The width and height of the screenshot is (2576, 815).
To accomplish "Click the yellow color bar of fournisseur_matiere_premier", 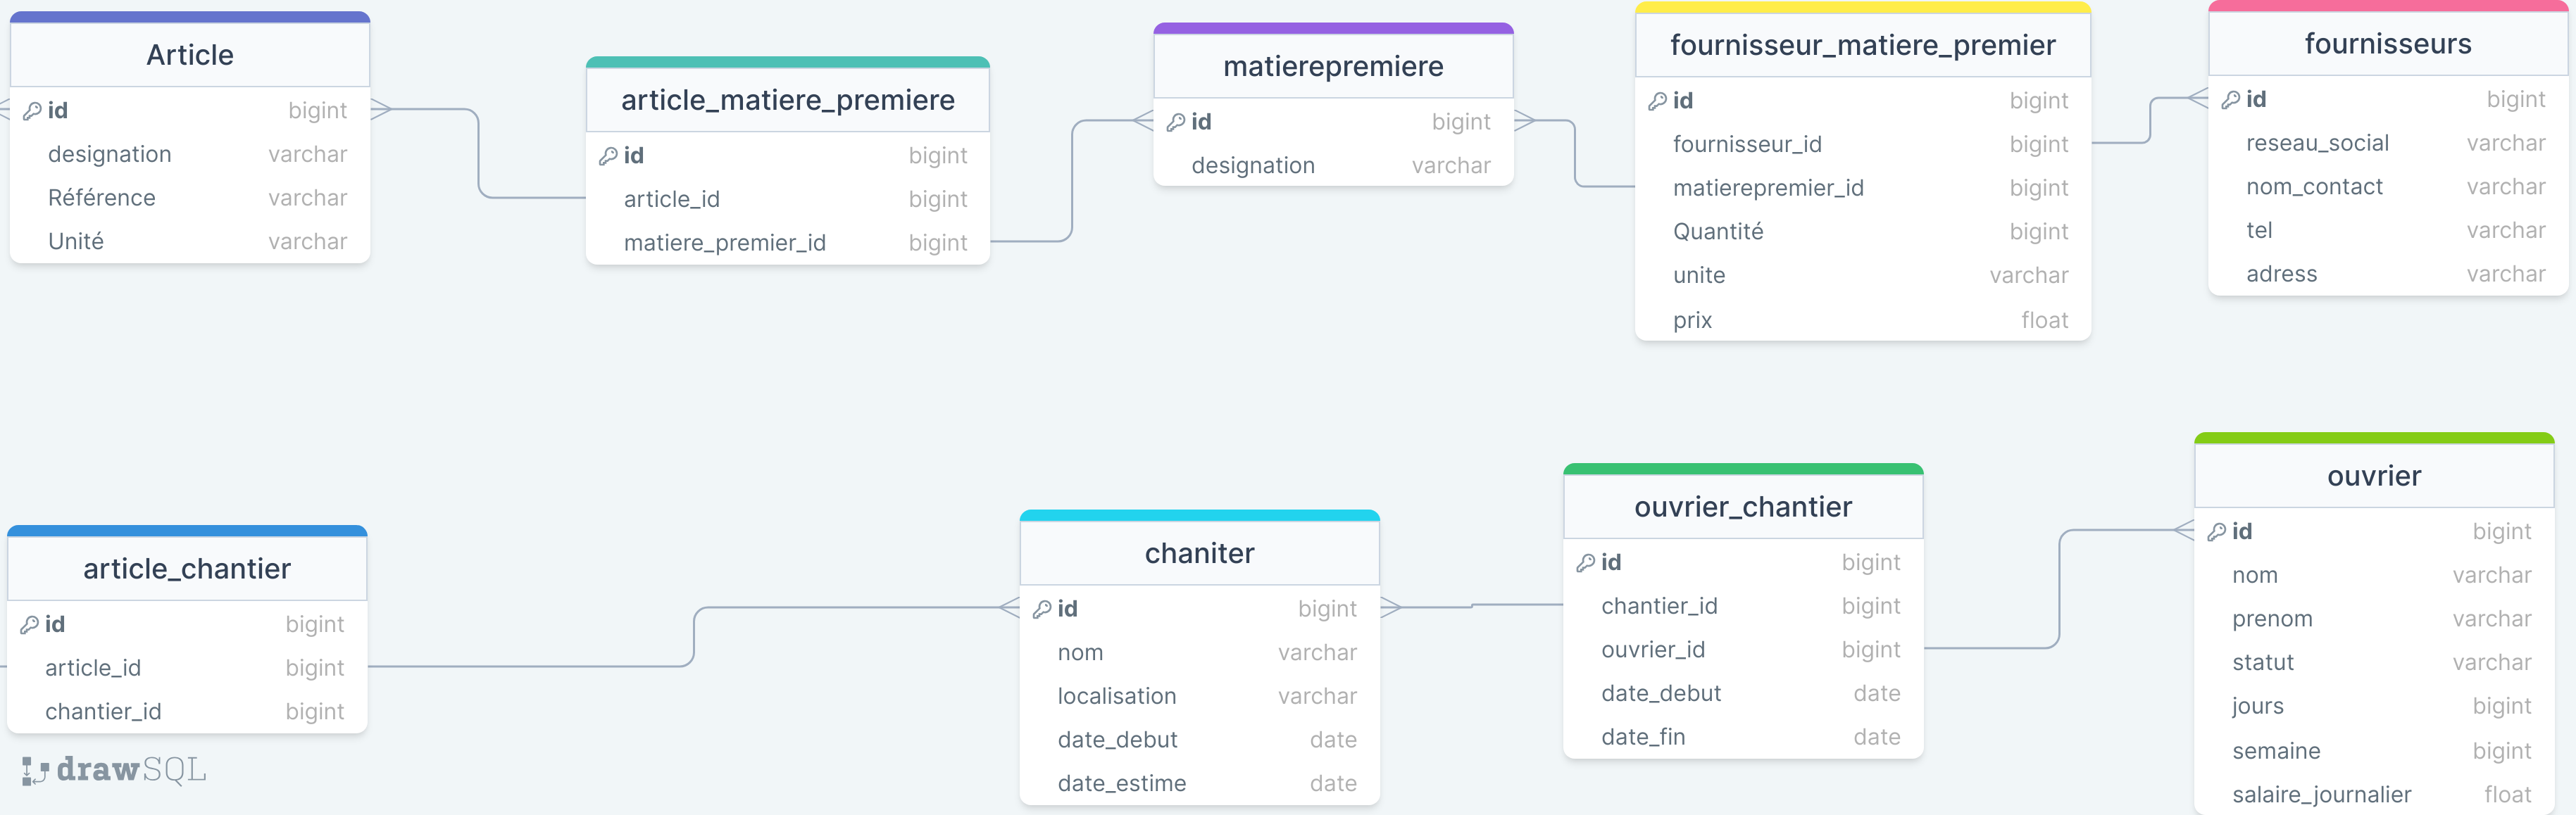I will pos(1862,8).
